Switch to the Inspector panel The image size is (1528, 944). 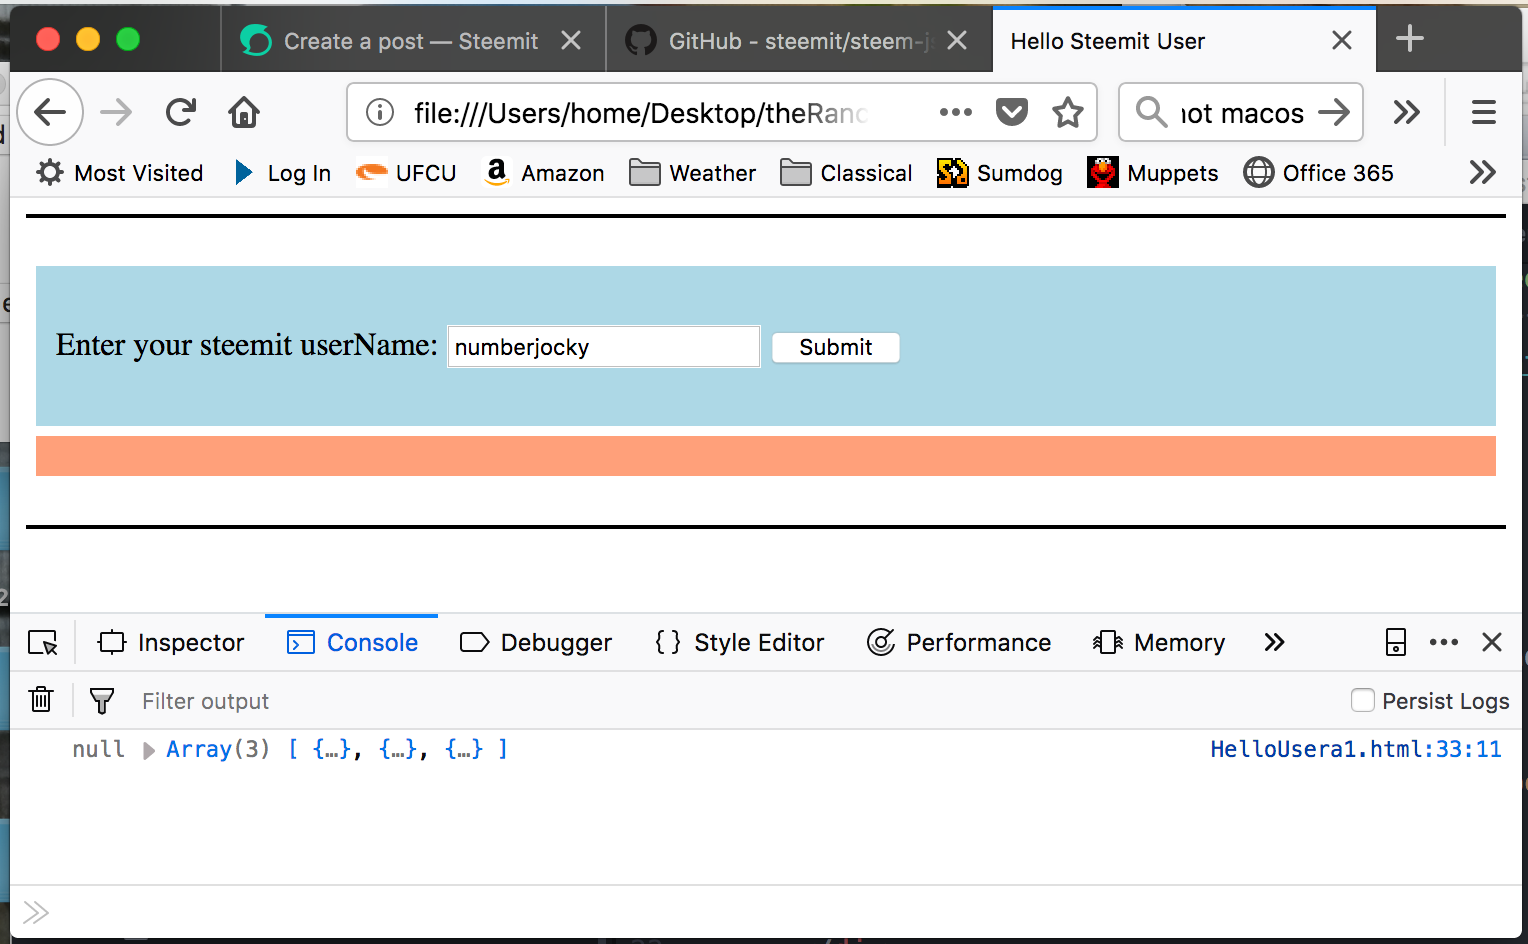click(170, 642)
